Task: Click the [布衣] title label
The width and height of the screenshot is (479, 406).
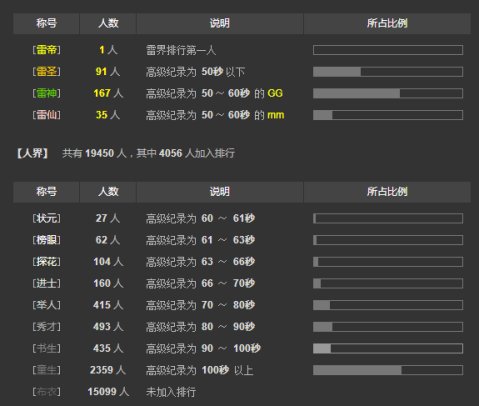Action: point(47,392)
